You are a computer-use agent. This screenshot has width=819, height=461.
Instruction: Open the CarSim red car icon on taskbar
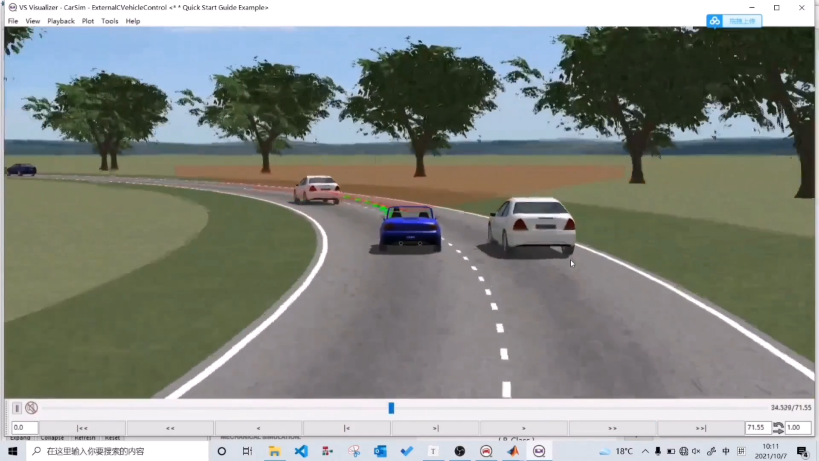[486, 451]
